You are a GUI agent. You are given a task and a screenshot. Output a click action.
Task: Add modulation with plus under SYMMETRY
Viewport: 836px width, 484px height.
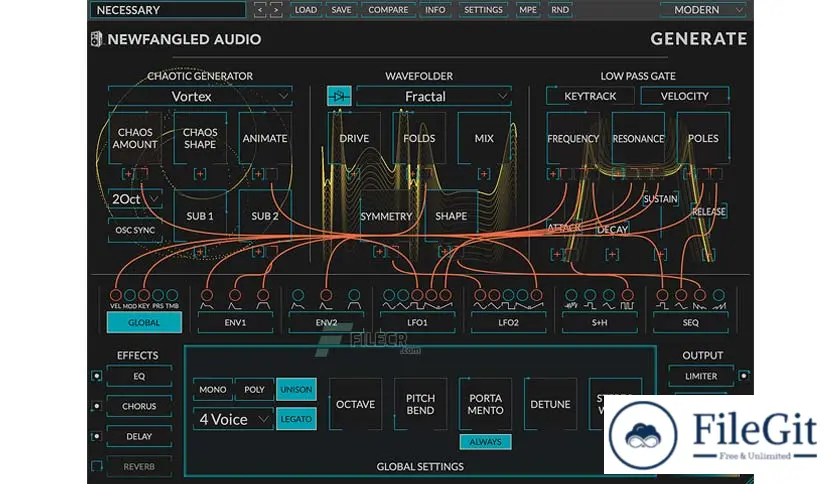379,252
